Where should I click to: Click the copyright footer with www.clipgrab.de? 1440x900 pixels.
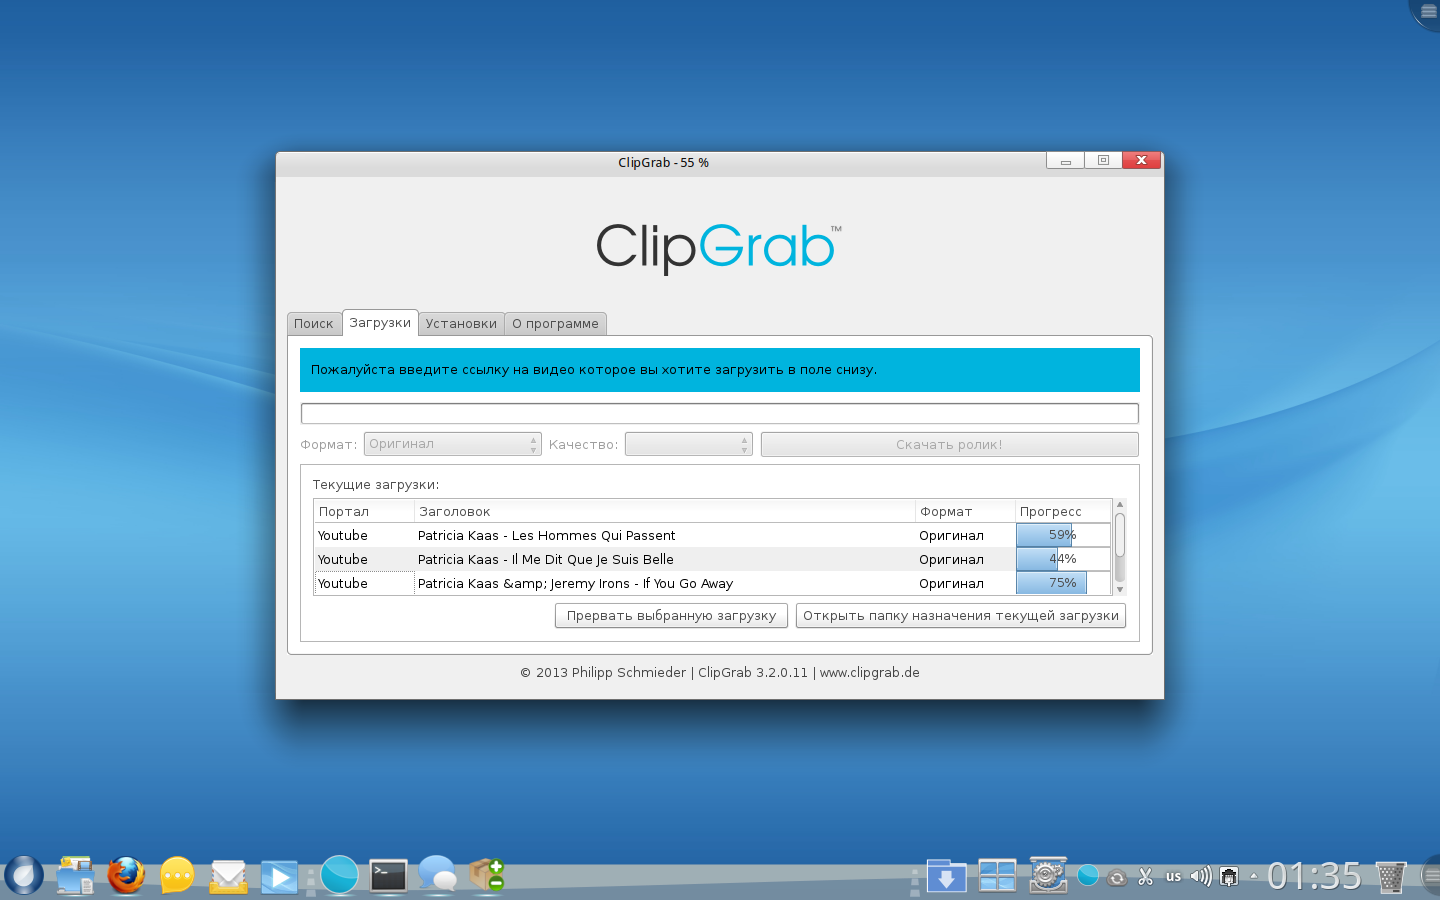click(x=720, y=672)
